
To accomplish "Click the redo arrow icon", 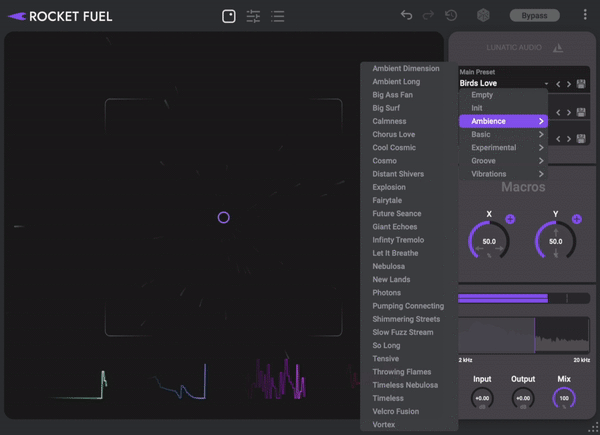I will coord(429,16).
